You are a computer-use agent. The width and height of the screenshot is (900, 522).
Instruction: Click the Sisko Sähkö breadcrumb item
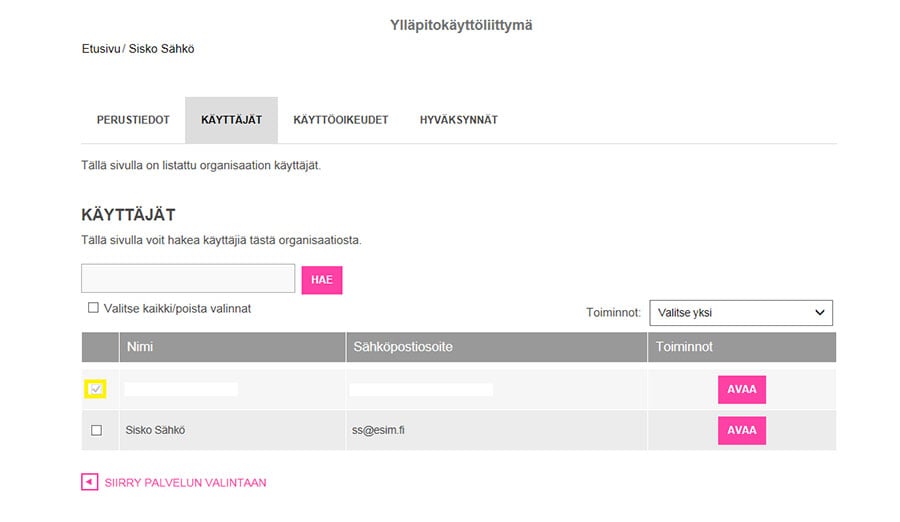[x=161, y=49]
